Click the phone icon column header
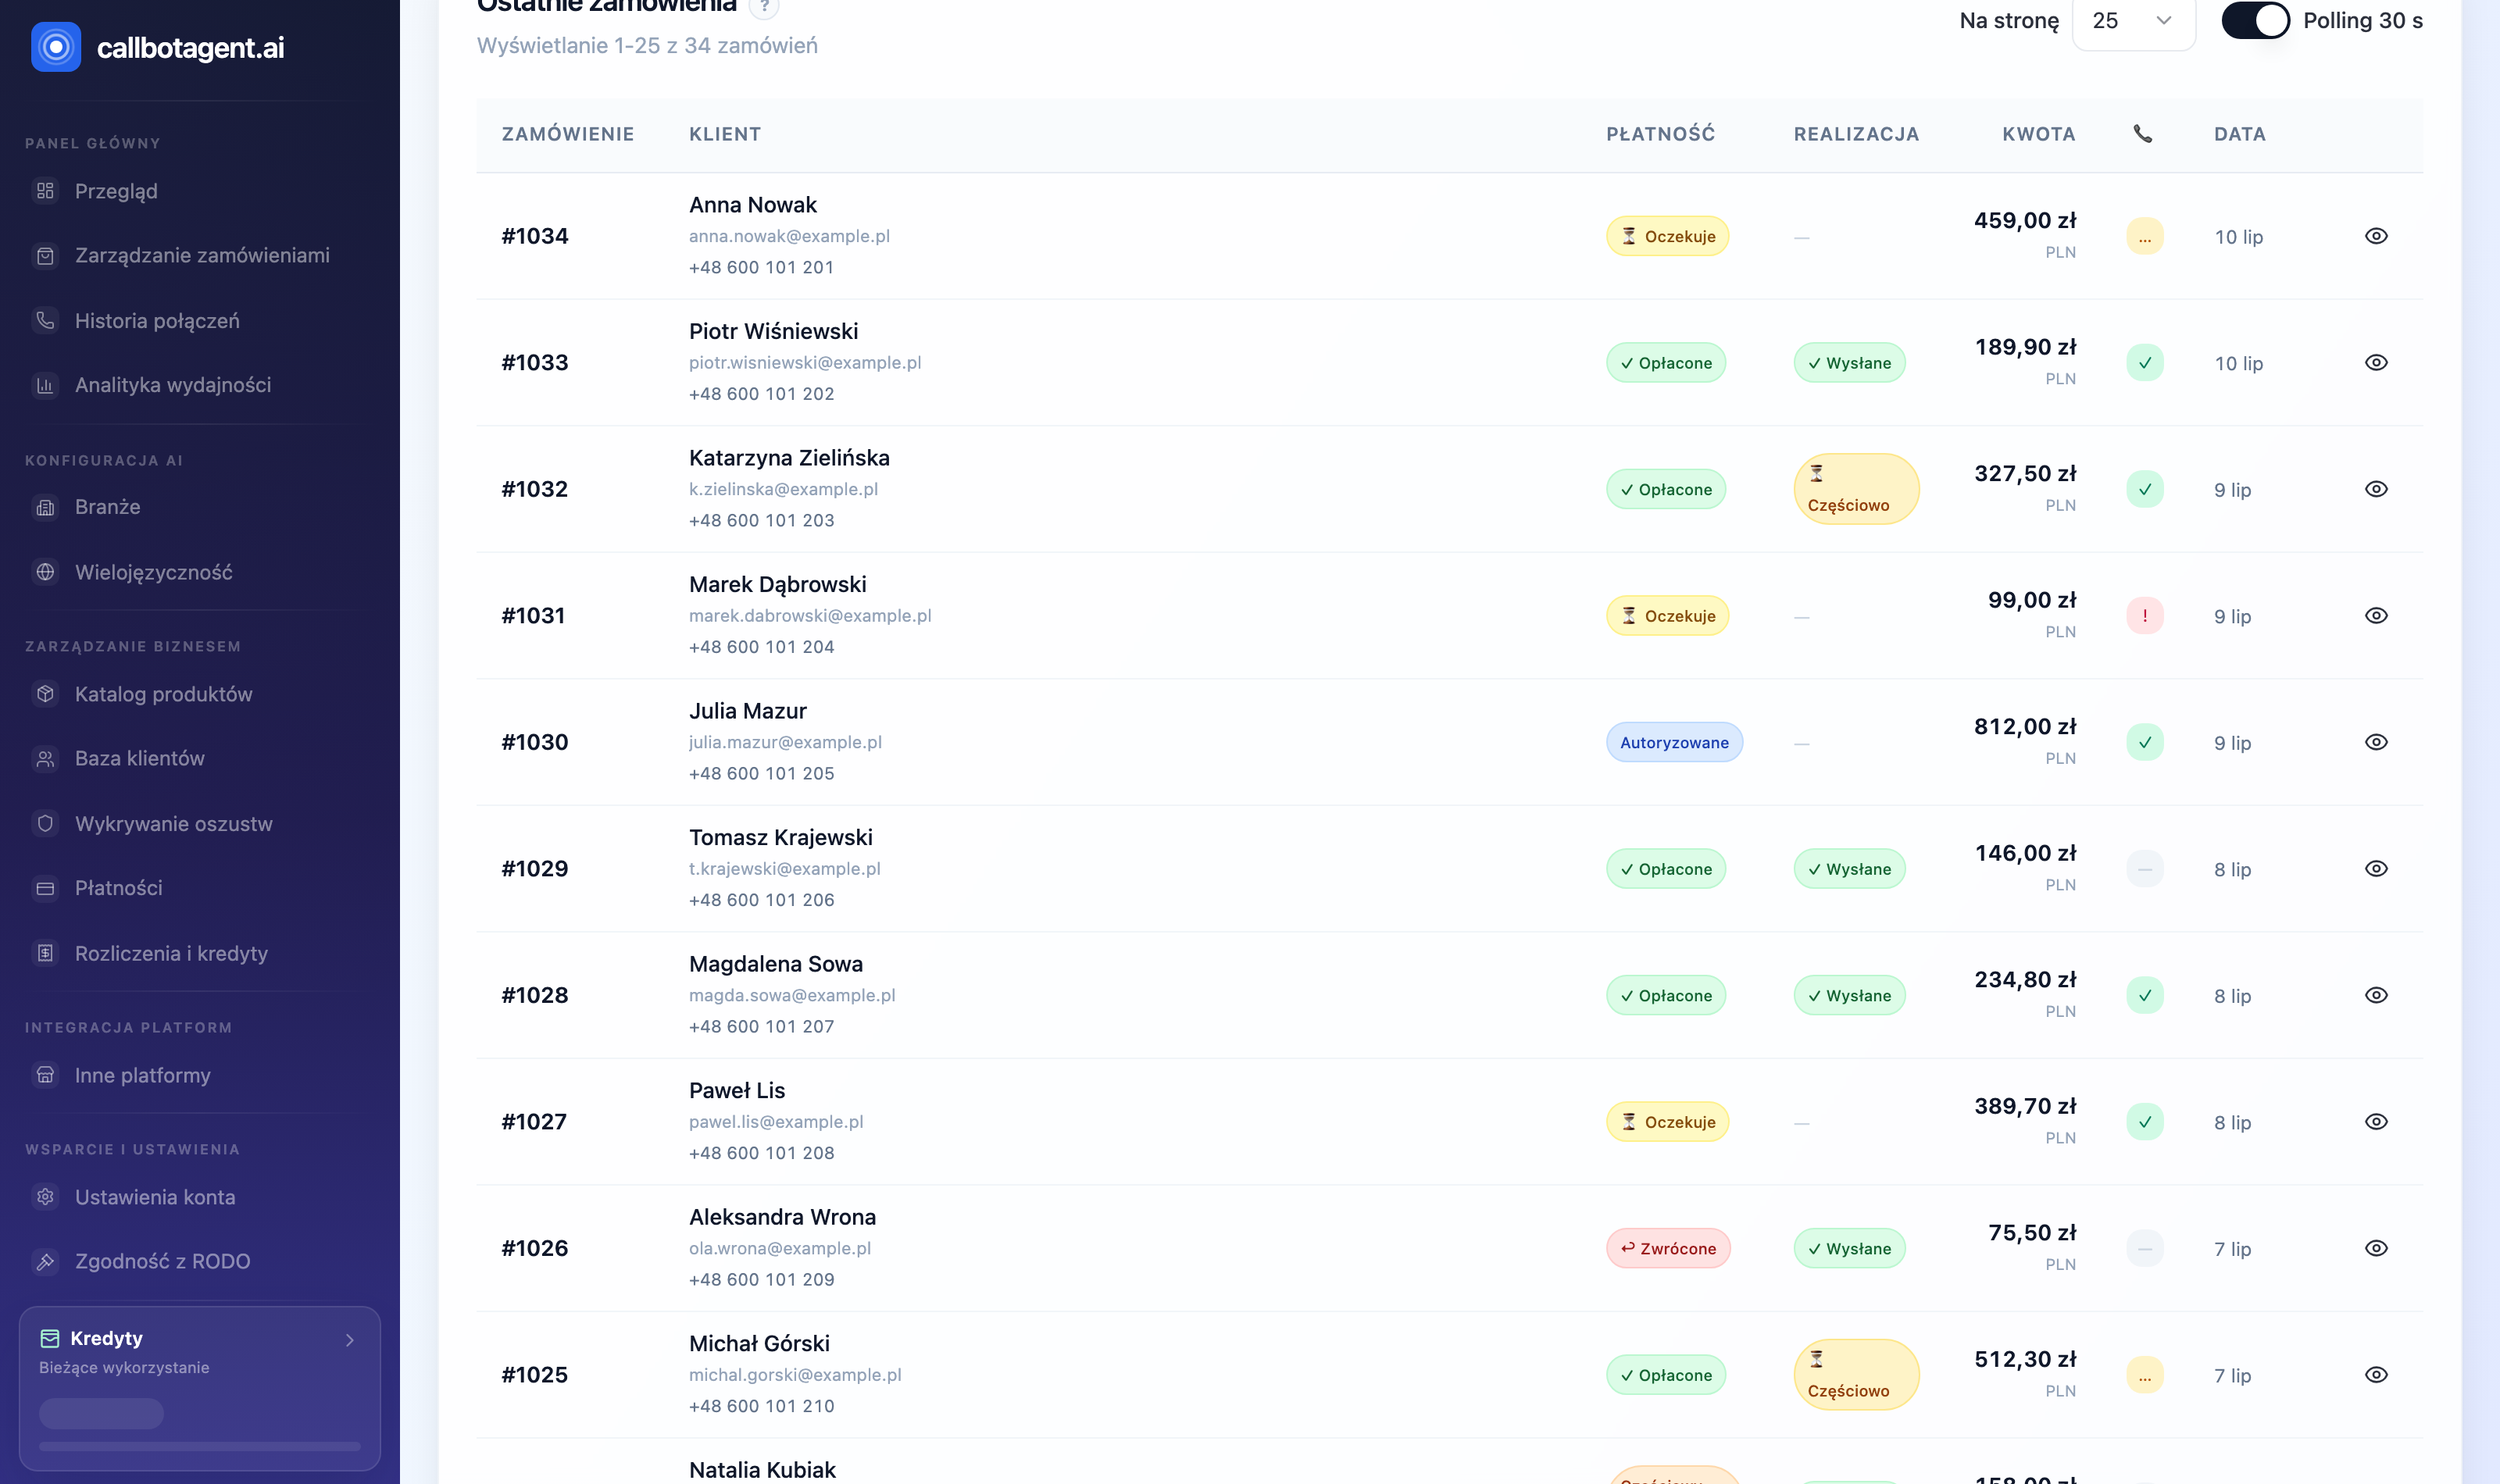Image resolution: width=2500 pixels, height=1484 pixels. (x=2142, y=134)
